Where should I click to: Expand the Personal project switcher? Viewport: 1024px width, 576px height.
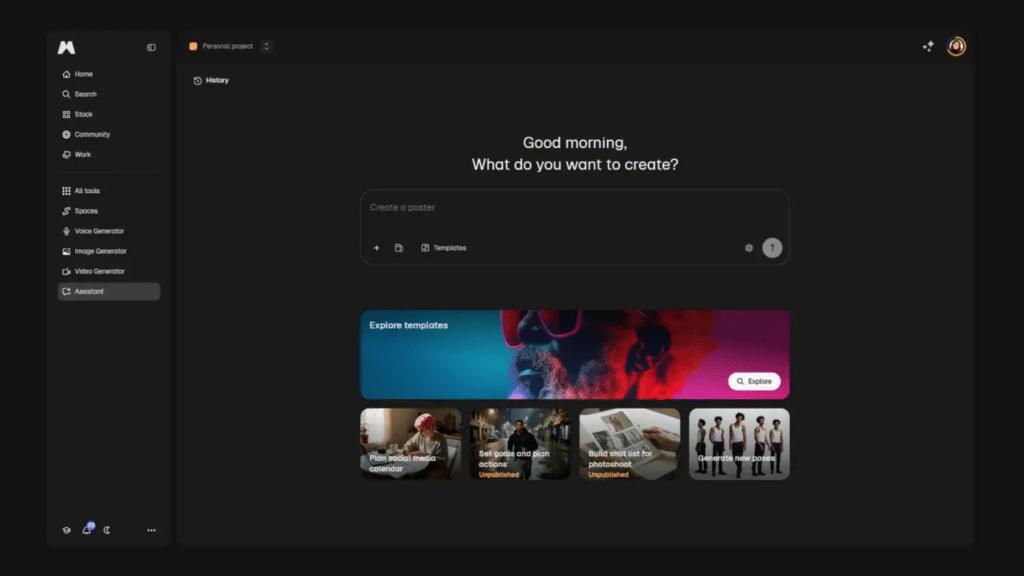click(265, 46)
